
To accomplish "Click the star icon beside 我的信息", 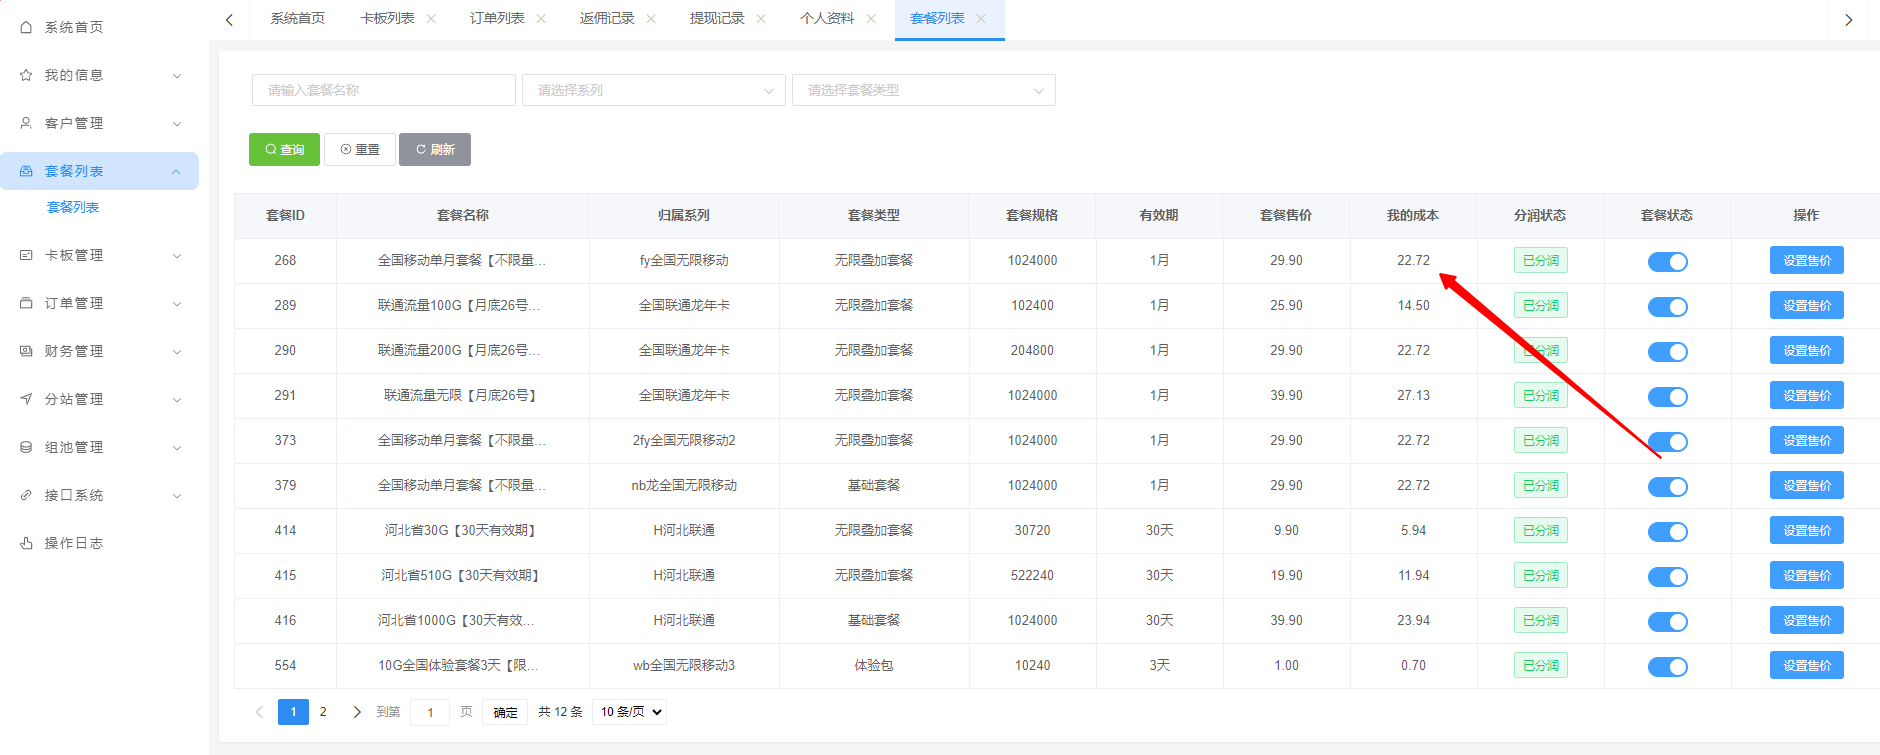I will coord(26,75).
